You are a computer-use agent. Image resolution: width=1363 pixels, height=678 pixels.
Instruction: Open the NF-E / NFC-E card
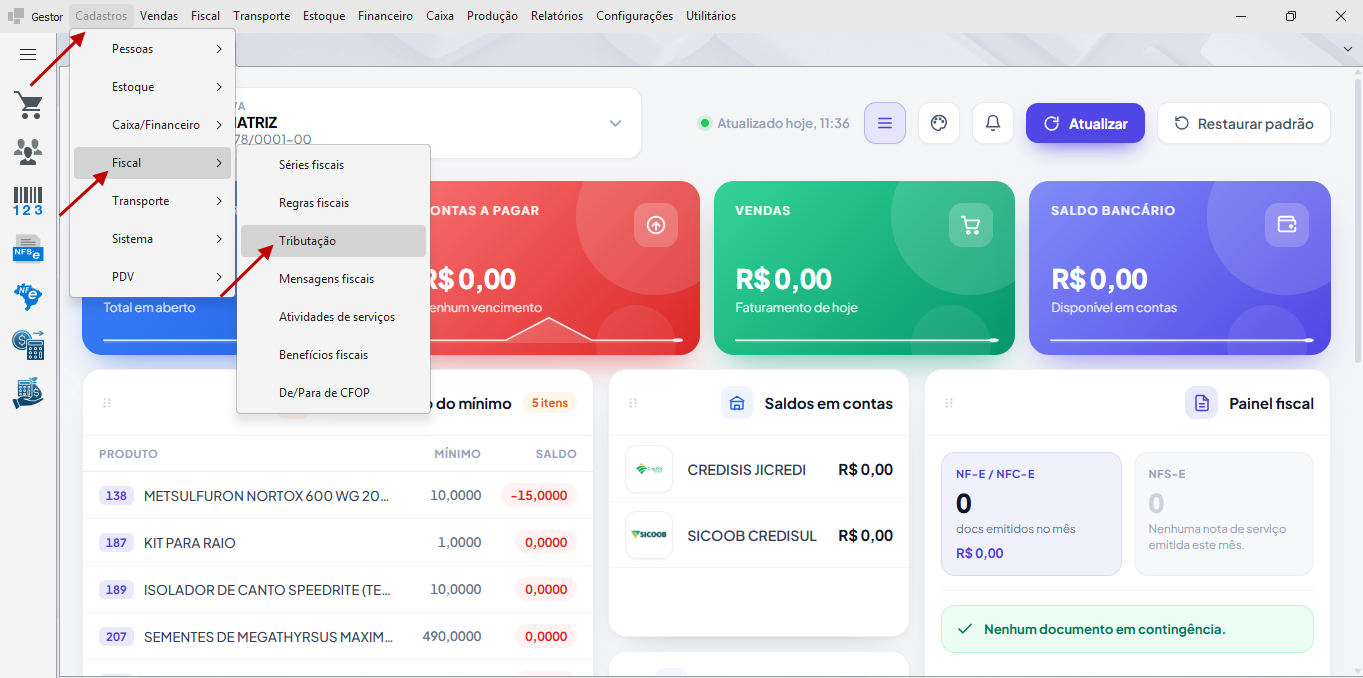pyautogui.click(x=1031, y=514)
